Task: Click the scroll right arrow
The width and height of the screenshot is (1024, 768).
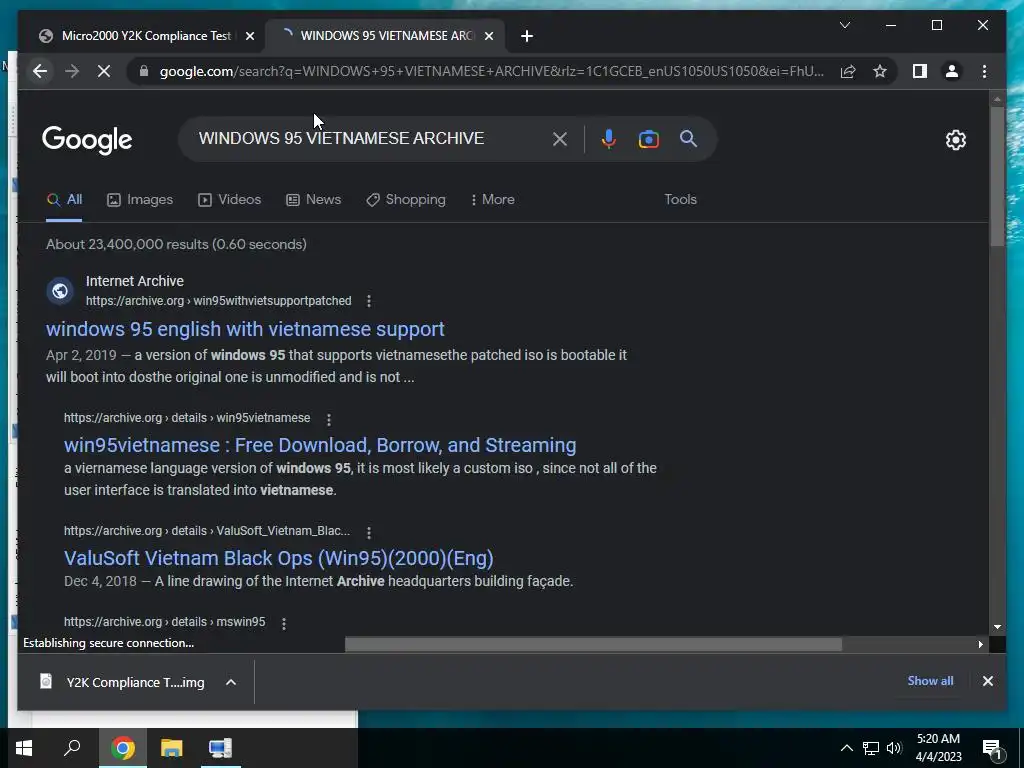Action: click(x=980, y=645)
